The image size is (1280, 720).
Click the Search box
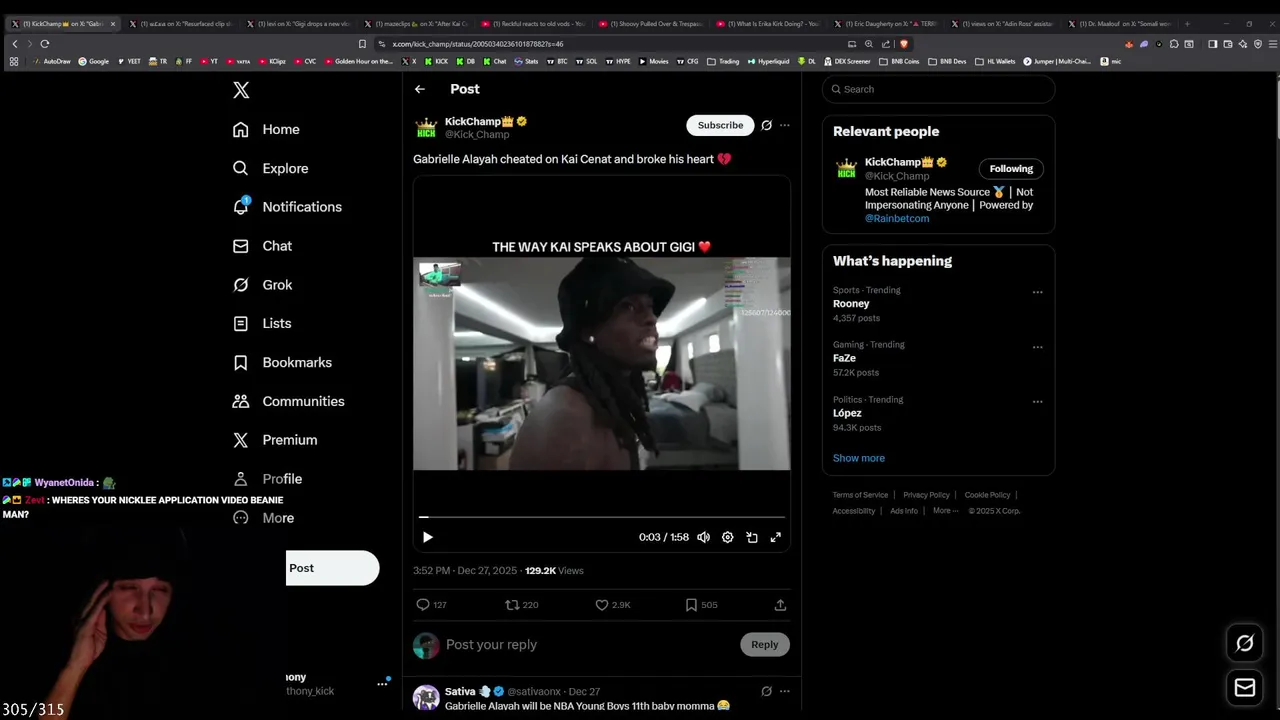click(x=938, y=89)
